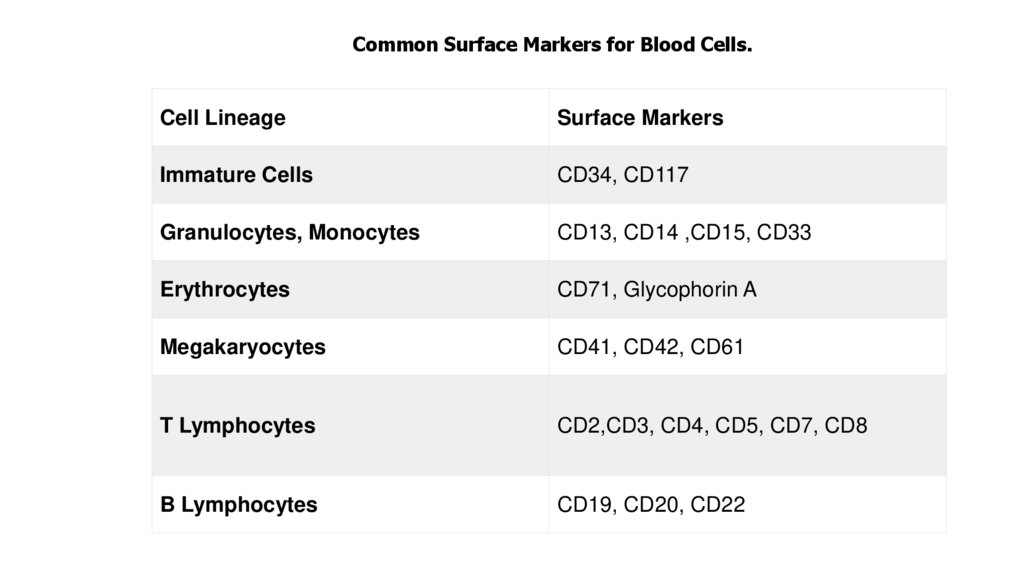Select the Granulocytes, Monocytes row label

coord(289,233)
